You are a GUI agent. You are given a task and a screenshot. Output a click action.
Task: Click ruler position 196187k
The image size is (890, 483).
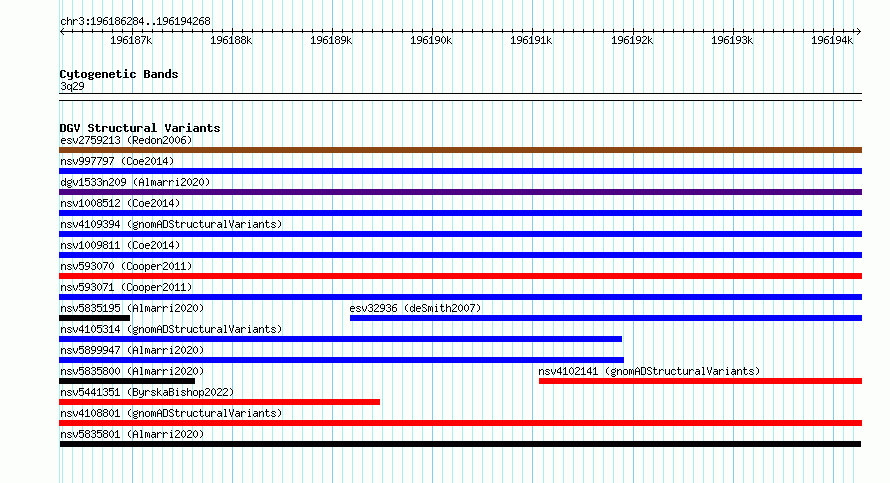131,40
